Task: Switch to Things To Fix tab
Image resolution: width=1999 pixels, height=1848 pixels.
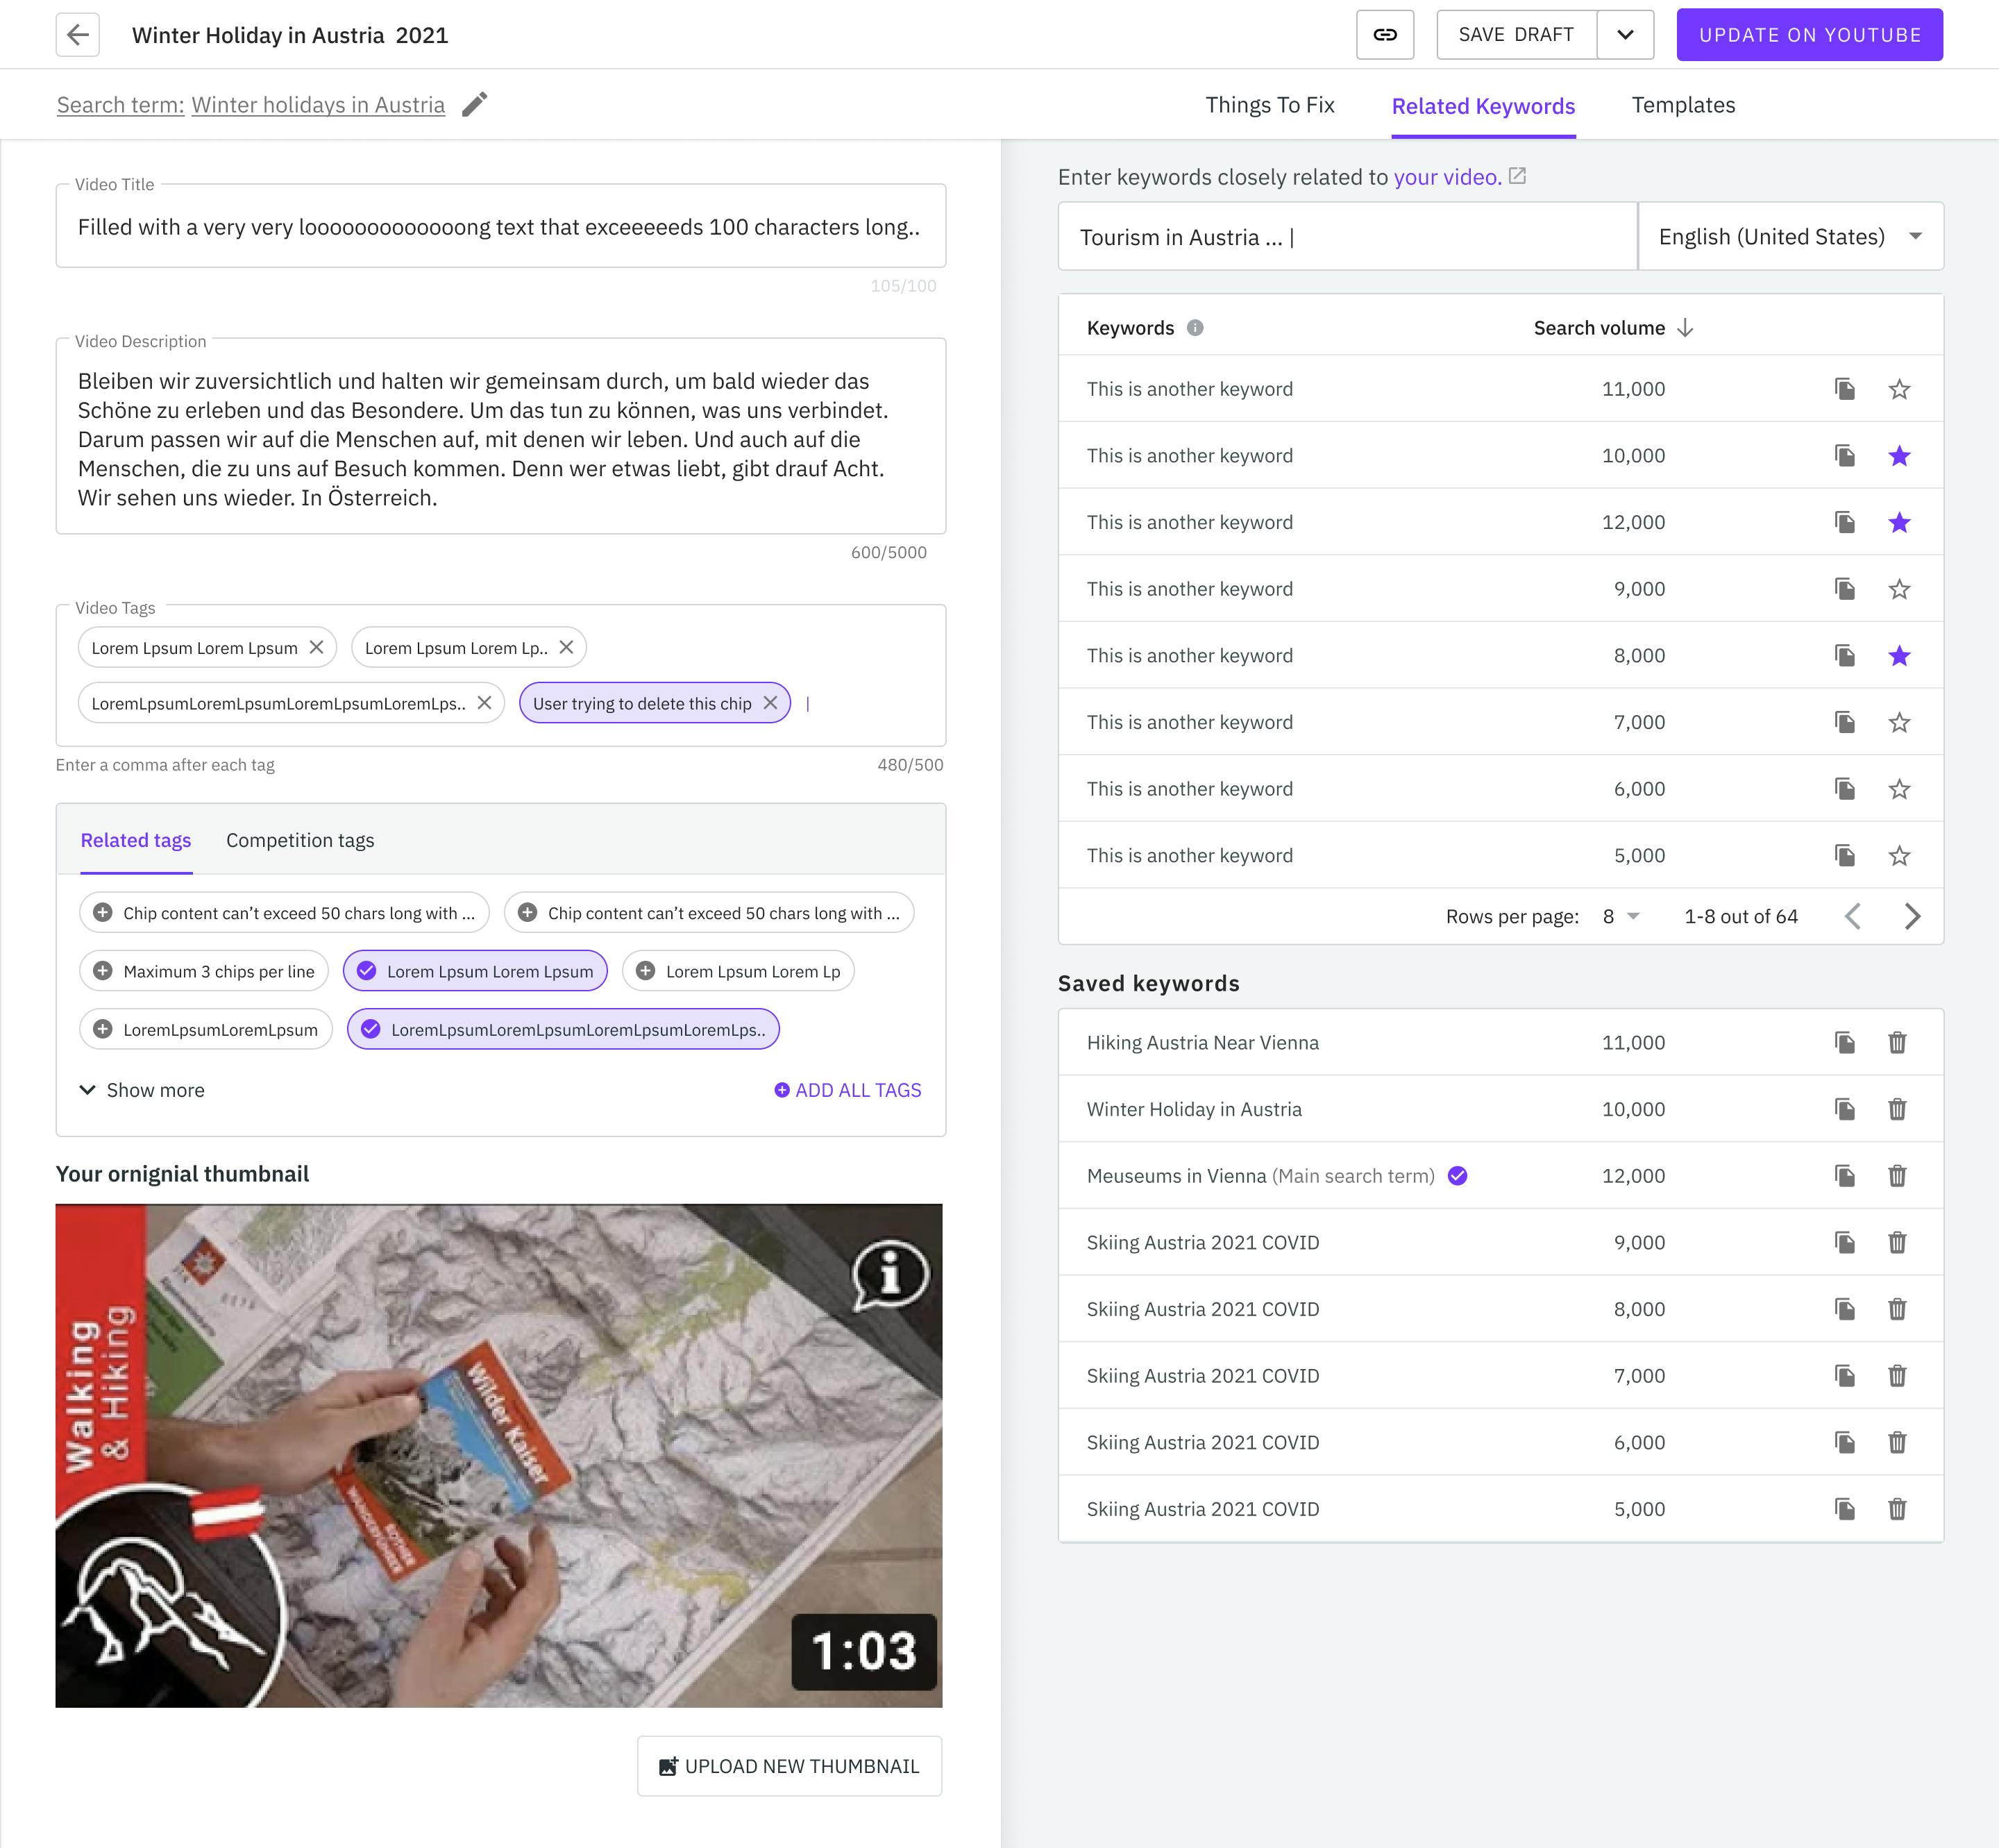Action: click(1269, 105)
